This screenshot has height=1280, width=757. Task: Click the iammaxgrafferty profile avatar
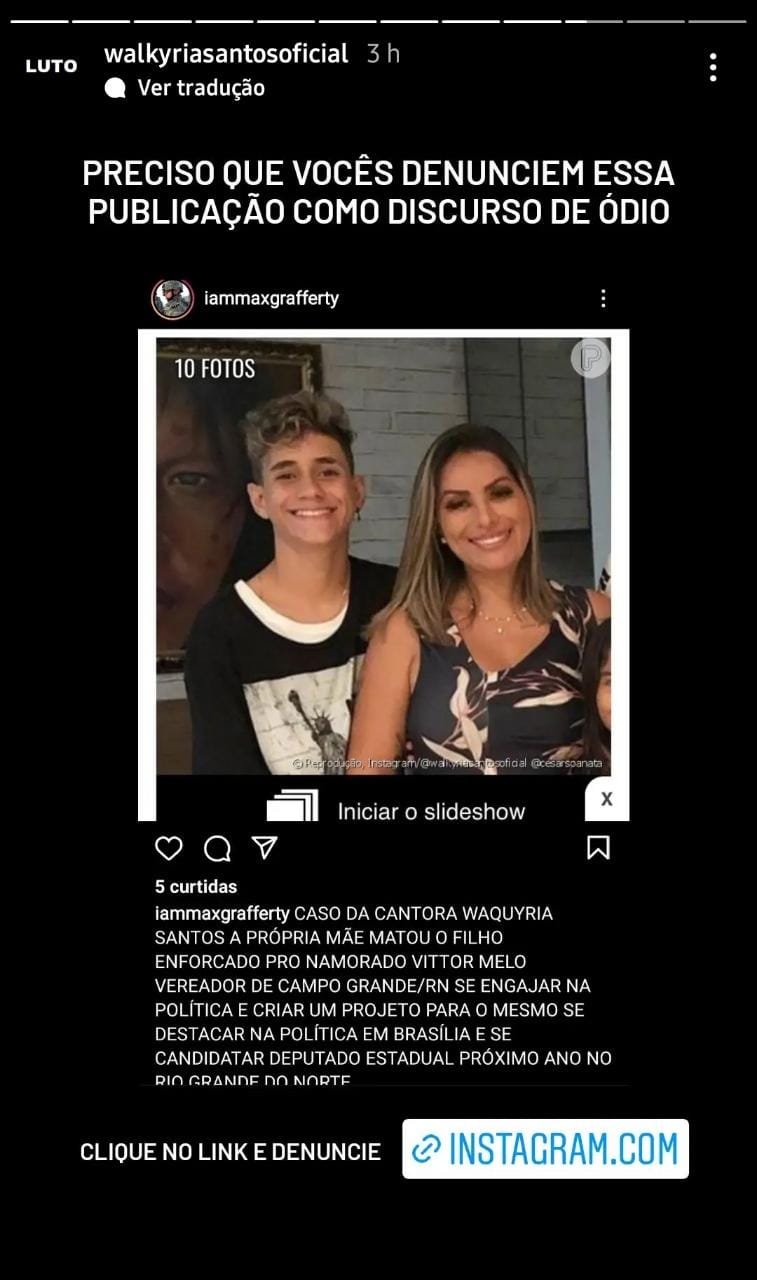(172, 298)
